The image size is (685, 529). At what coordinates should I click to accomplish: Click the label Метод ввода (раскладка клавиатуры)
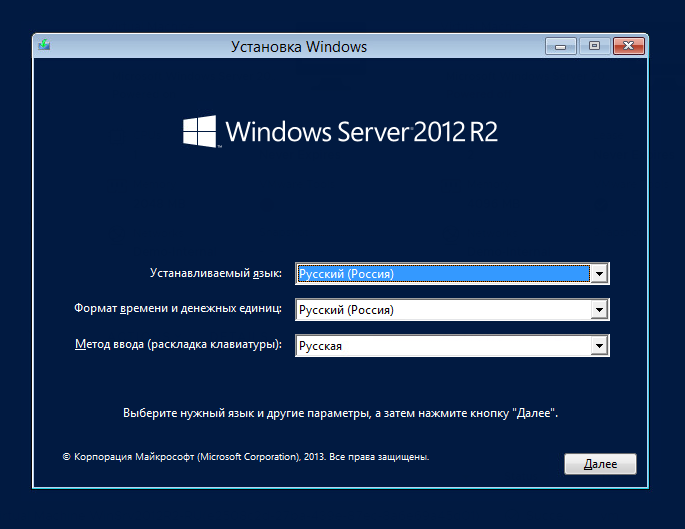point(178,345)
